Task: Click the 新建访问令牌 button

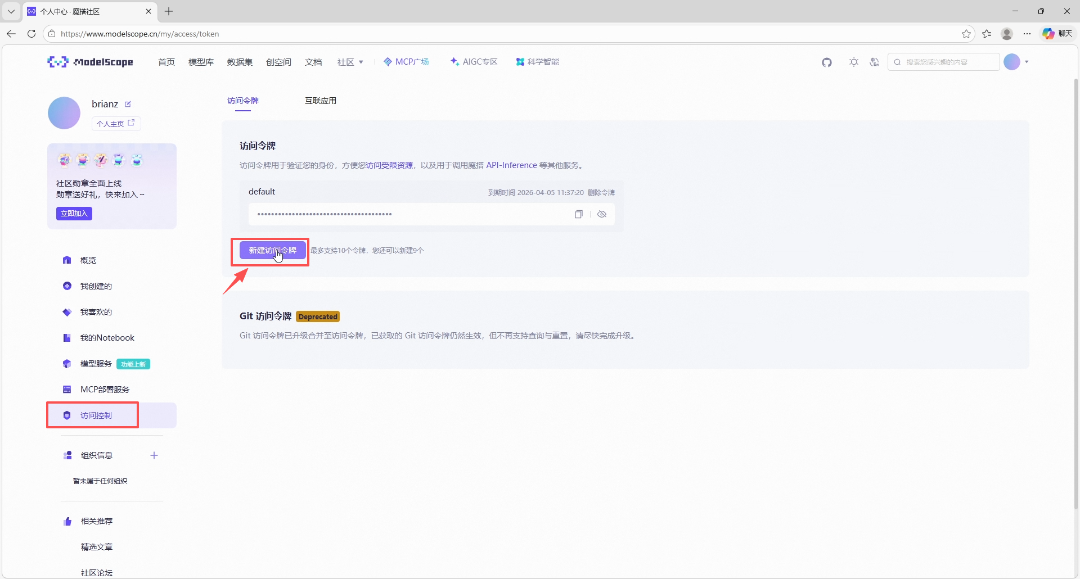Action: coord(273,251)
